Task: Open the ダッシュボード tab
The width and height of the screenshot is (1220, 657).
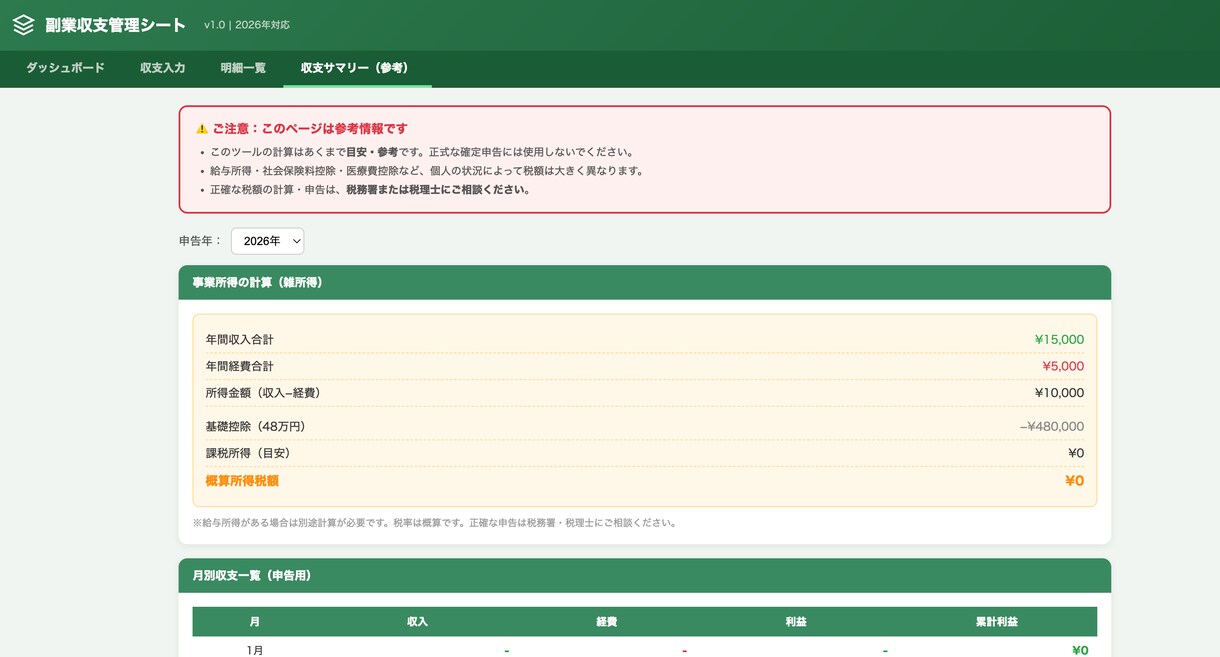Action: [x=65, y=68]
